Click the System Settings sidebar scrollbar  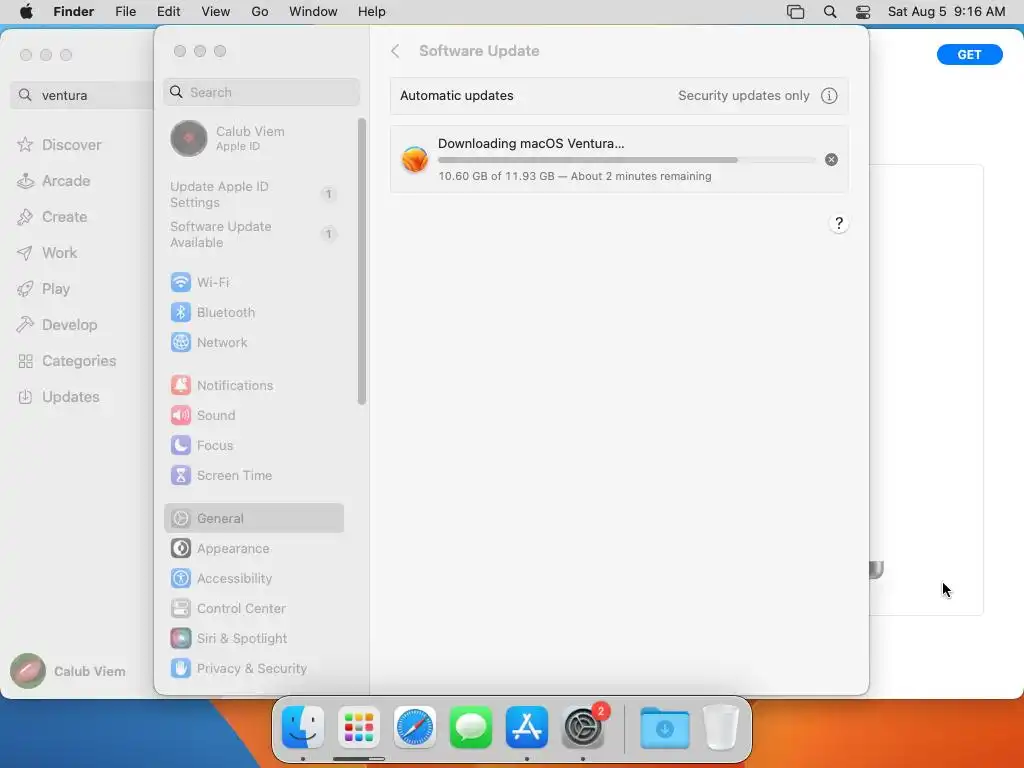tap(362, 261)
